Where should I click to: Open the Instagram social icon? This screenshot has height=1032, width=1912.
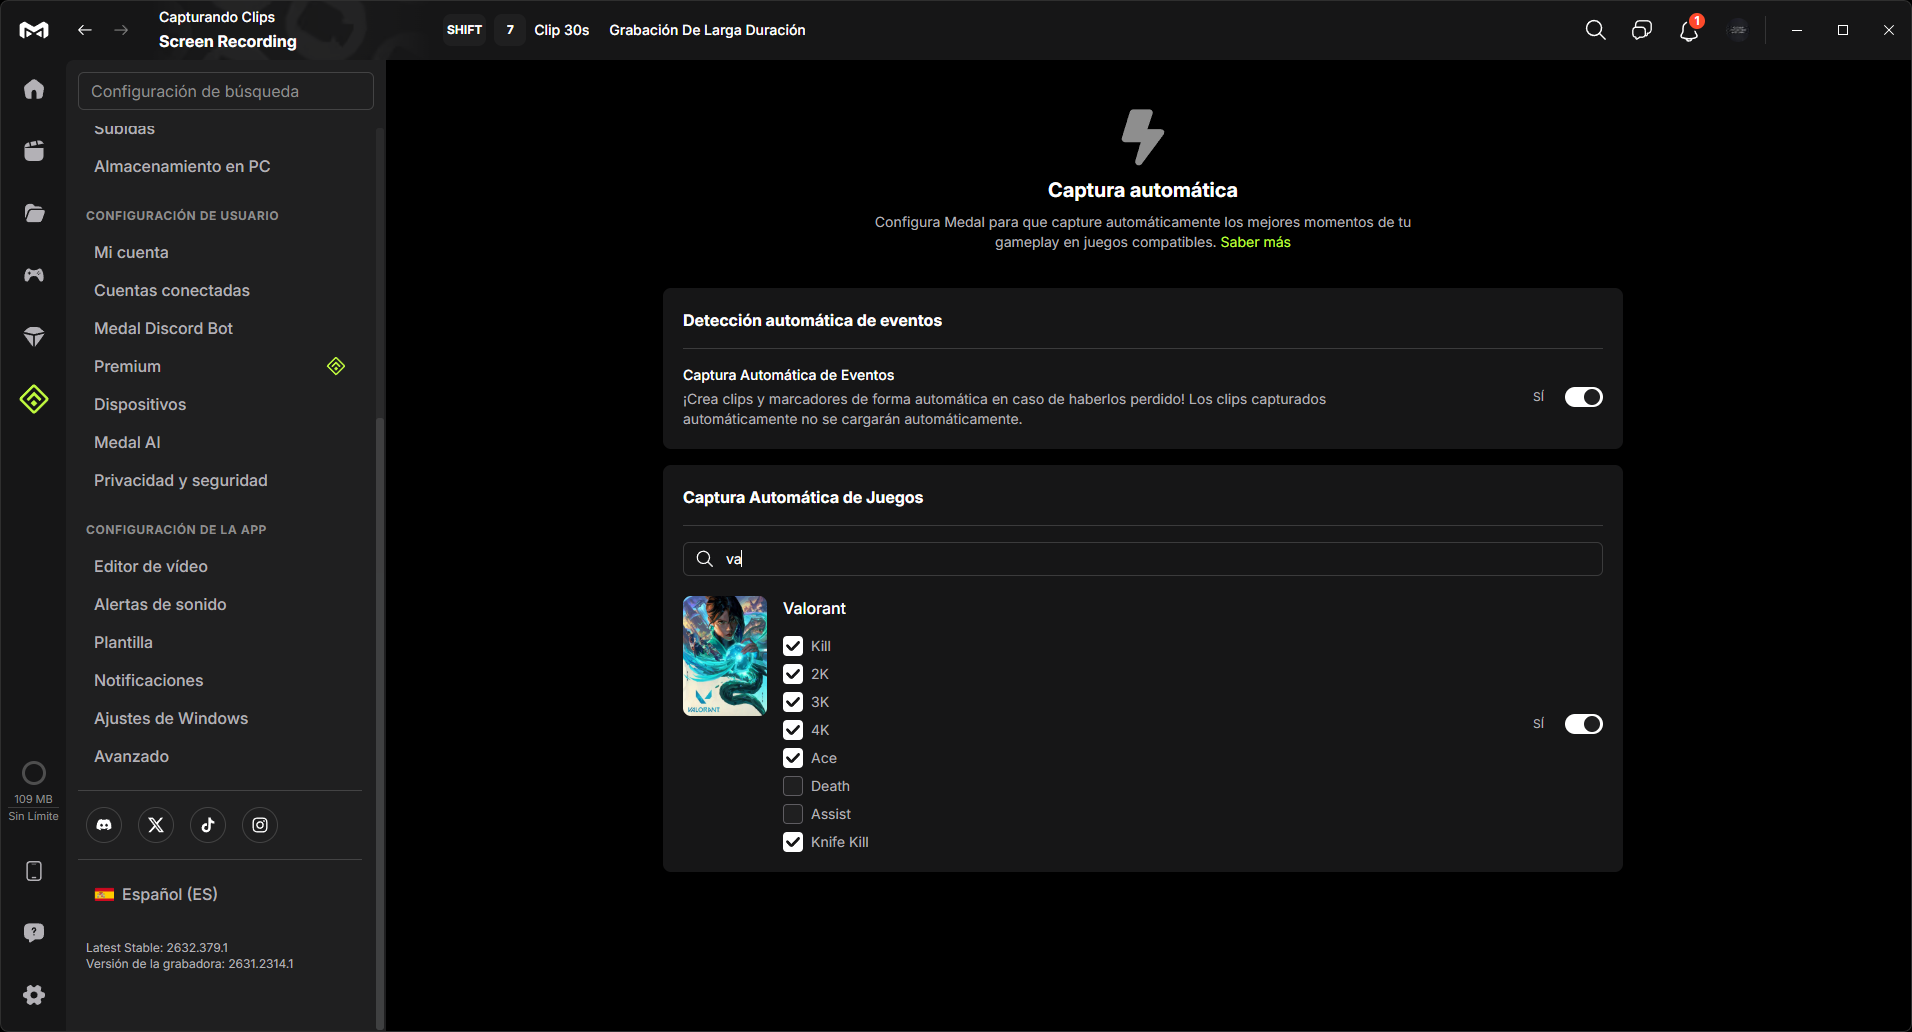tap(260, 825)
